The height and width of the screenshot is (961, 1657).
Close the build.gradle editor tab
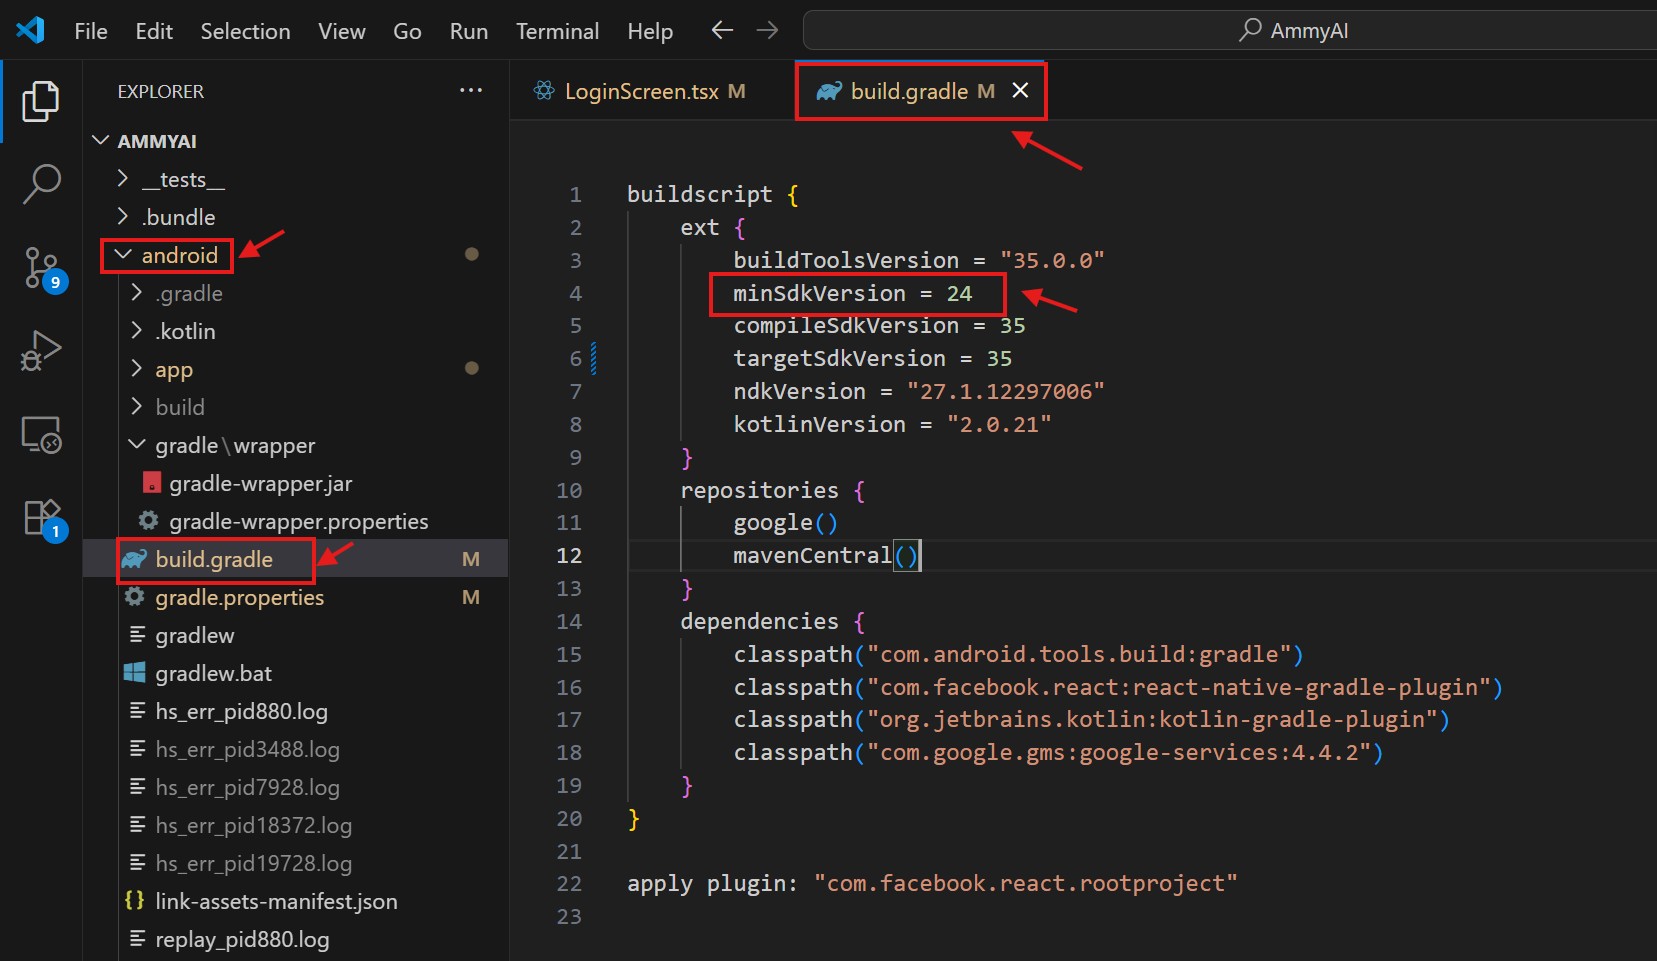pos(1020,91)
